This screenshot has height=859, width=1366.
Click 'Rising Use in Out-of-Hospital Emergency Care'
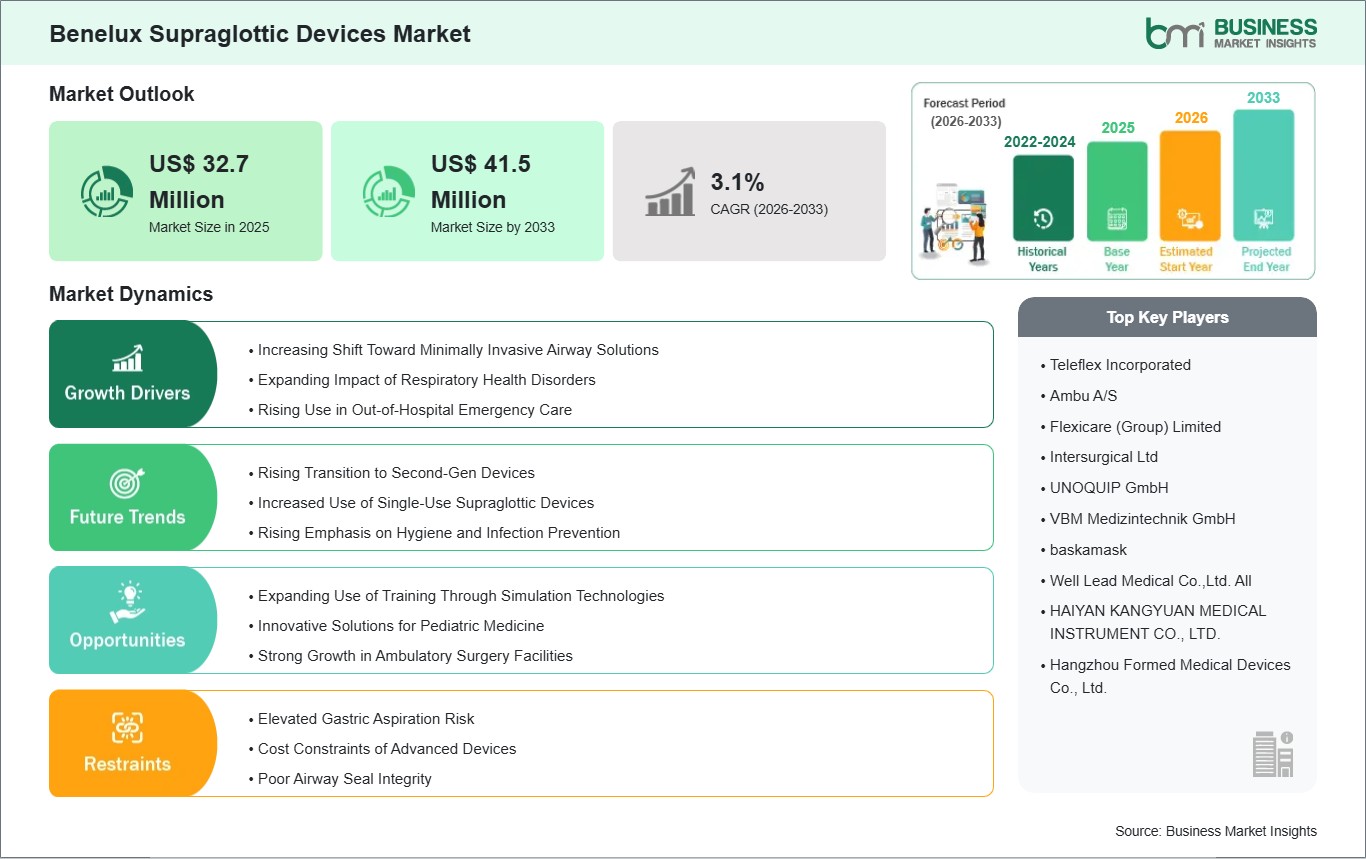pyautogui.click(x=415, y=410)
